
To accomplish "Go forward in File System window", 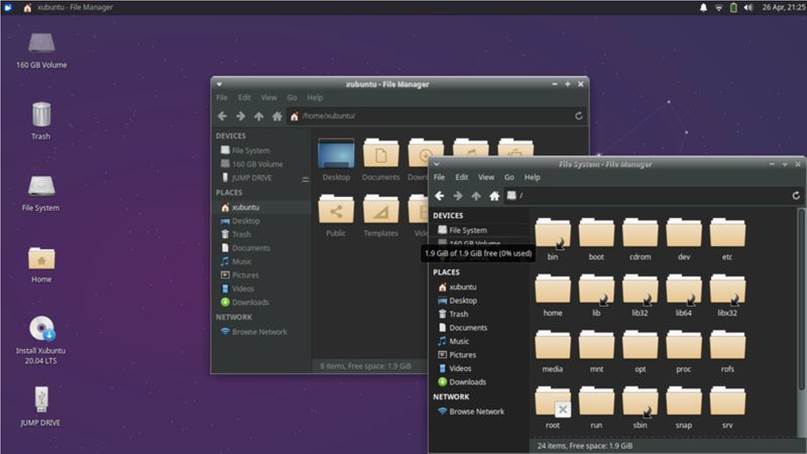I will coord(458,196).
